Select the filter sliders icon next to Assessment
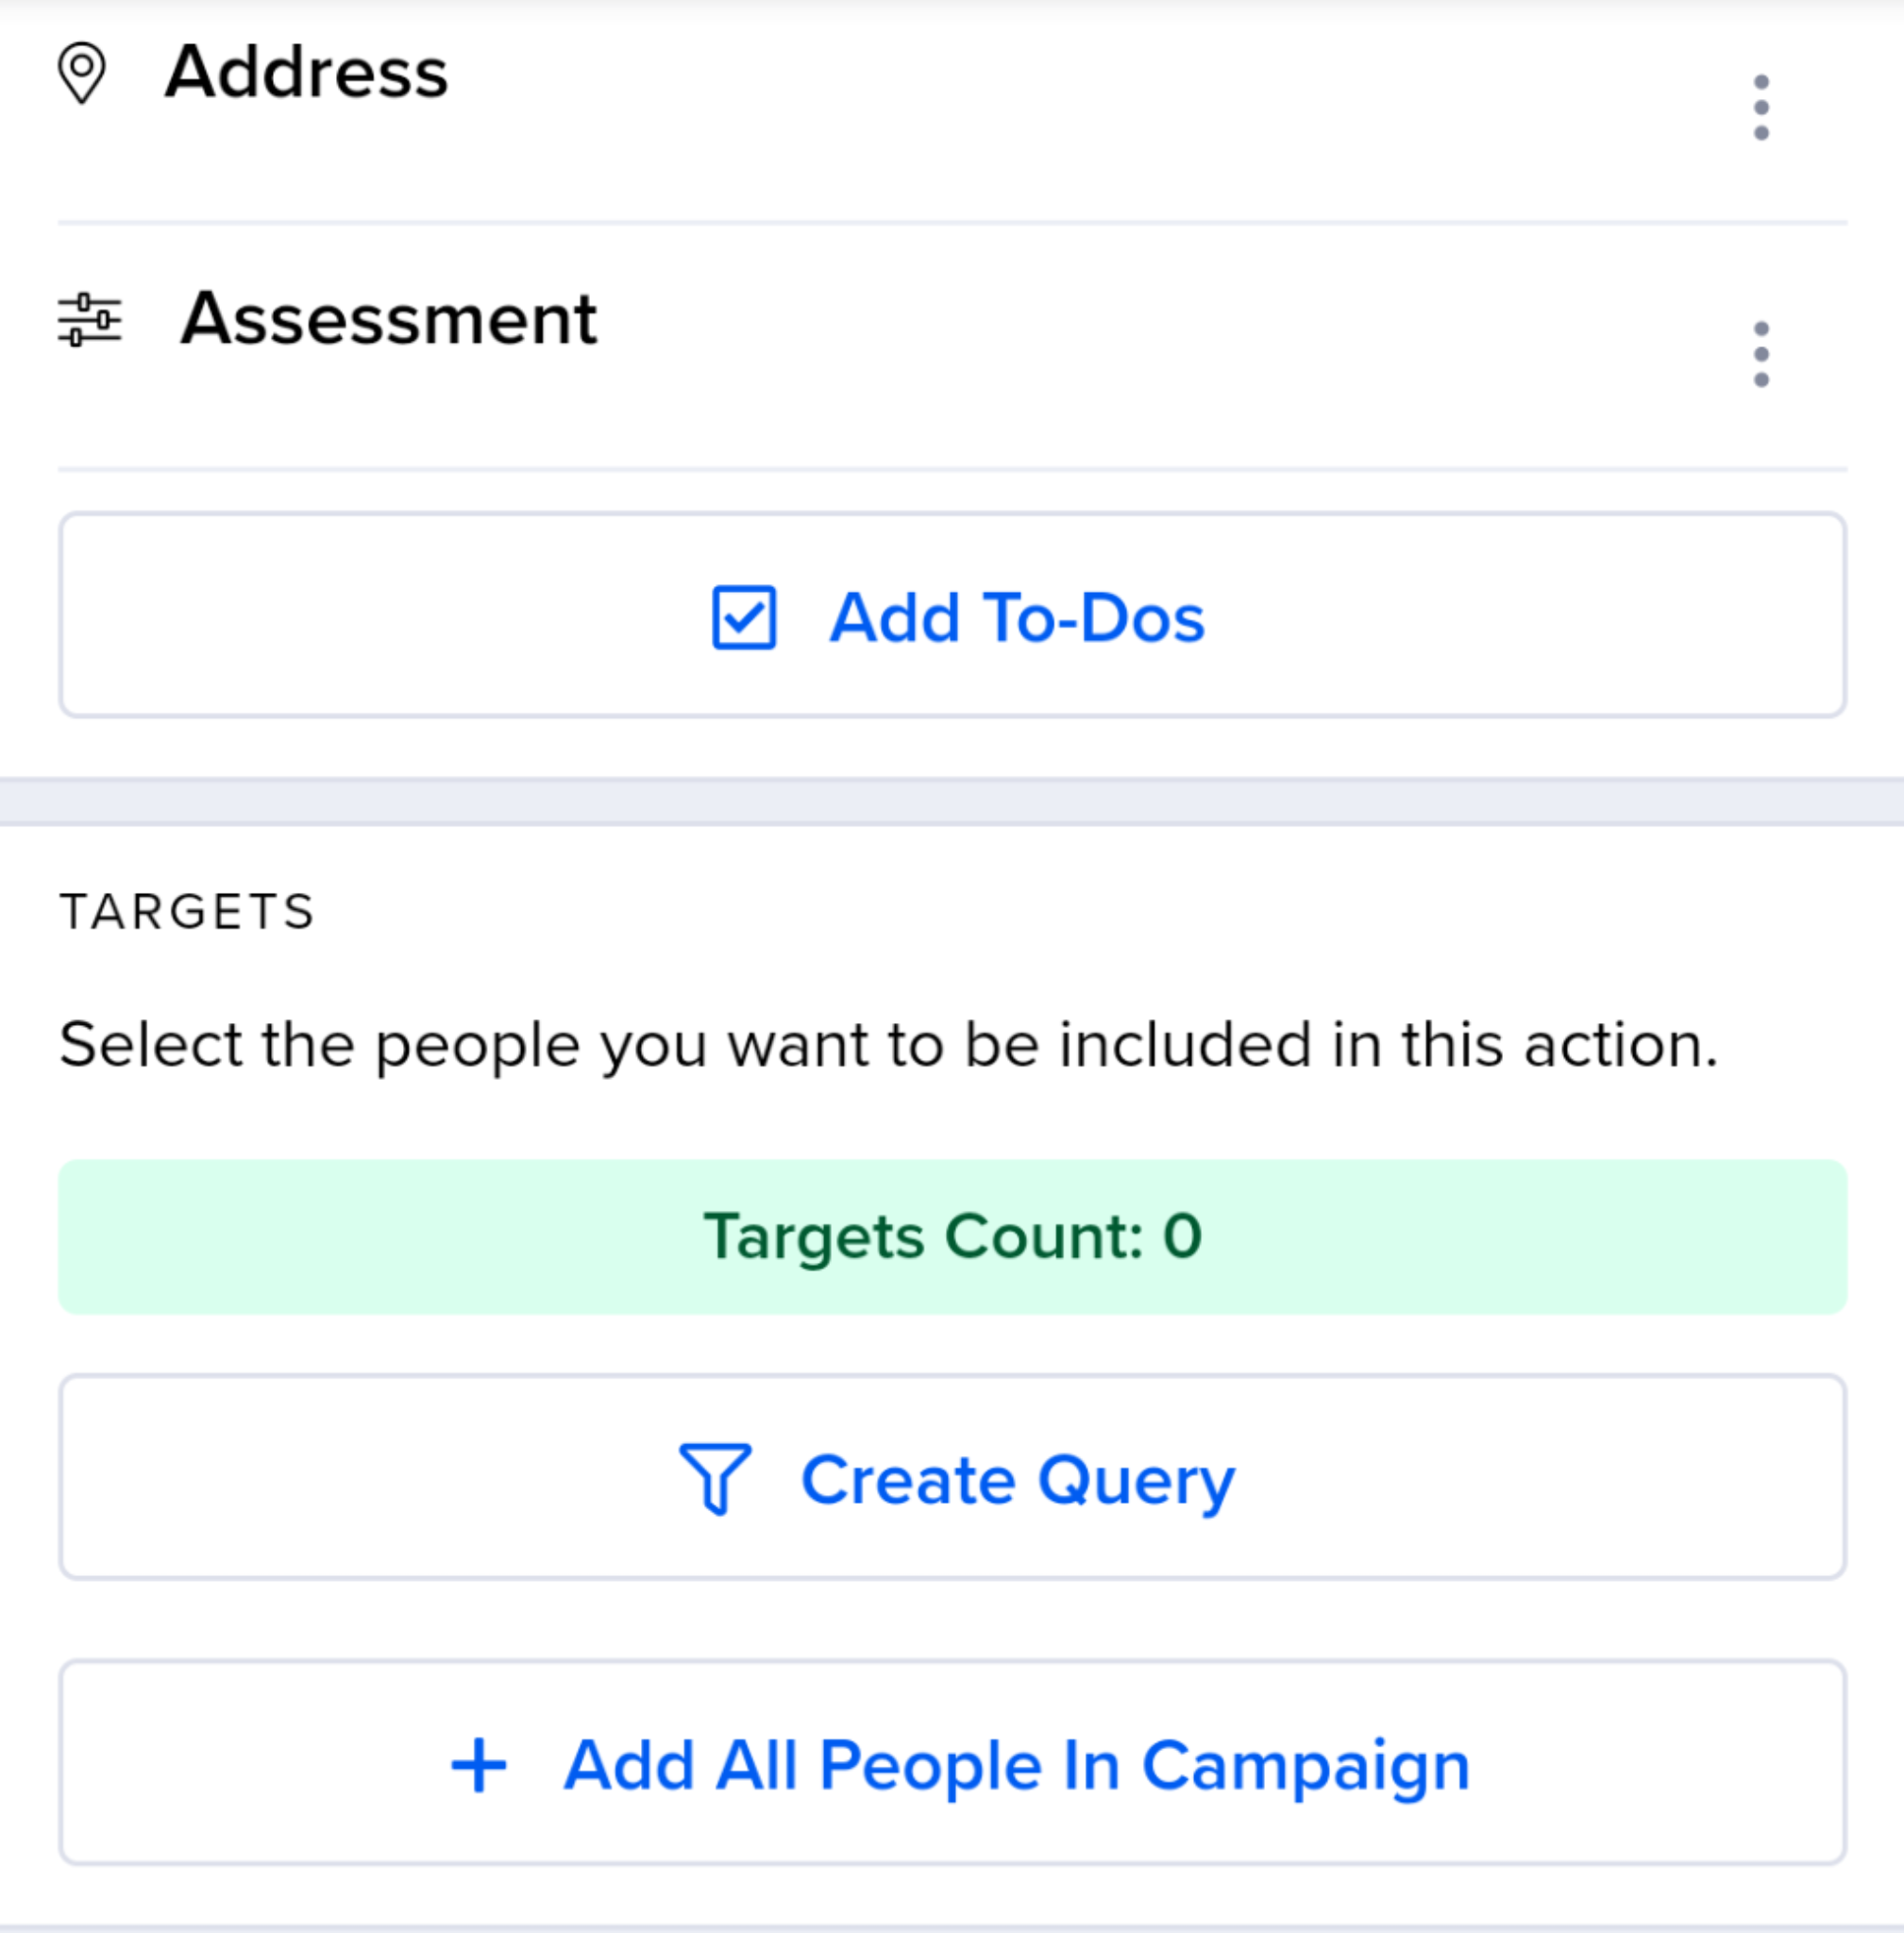The image size is (1904, 1933). 89,319
